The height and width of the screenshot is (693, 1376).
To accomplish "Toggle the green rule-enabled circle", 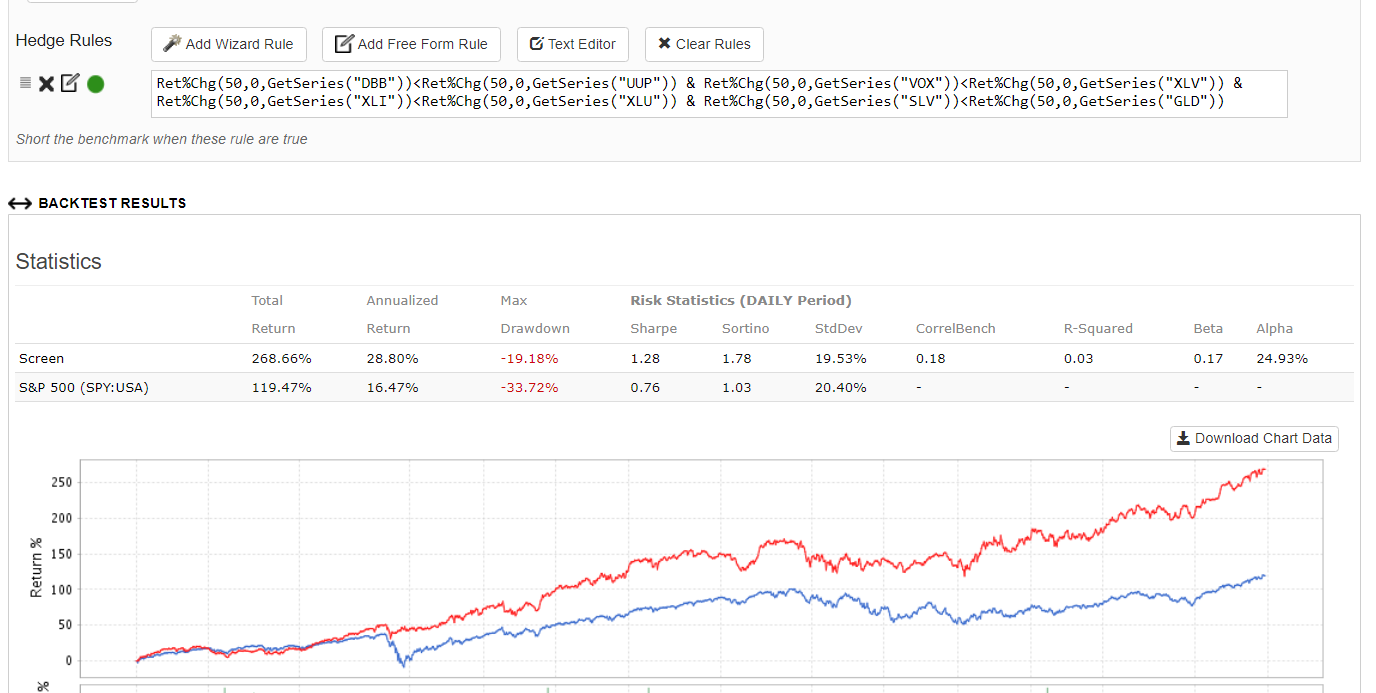I will (96, 84).
